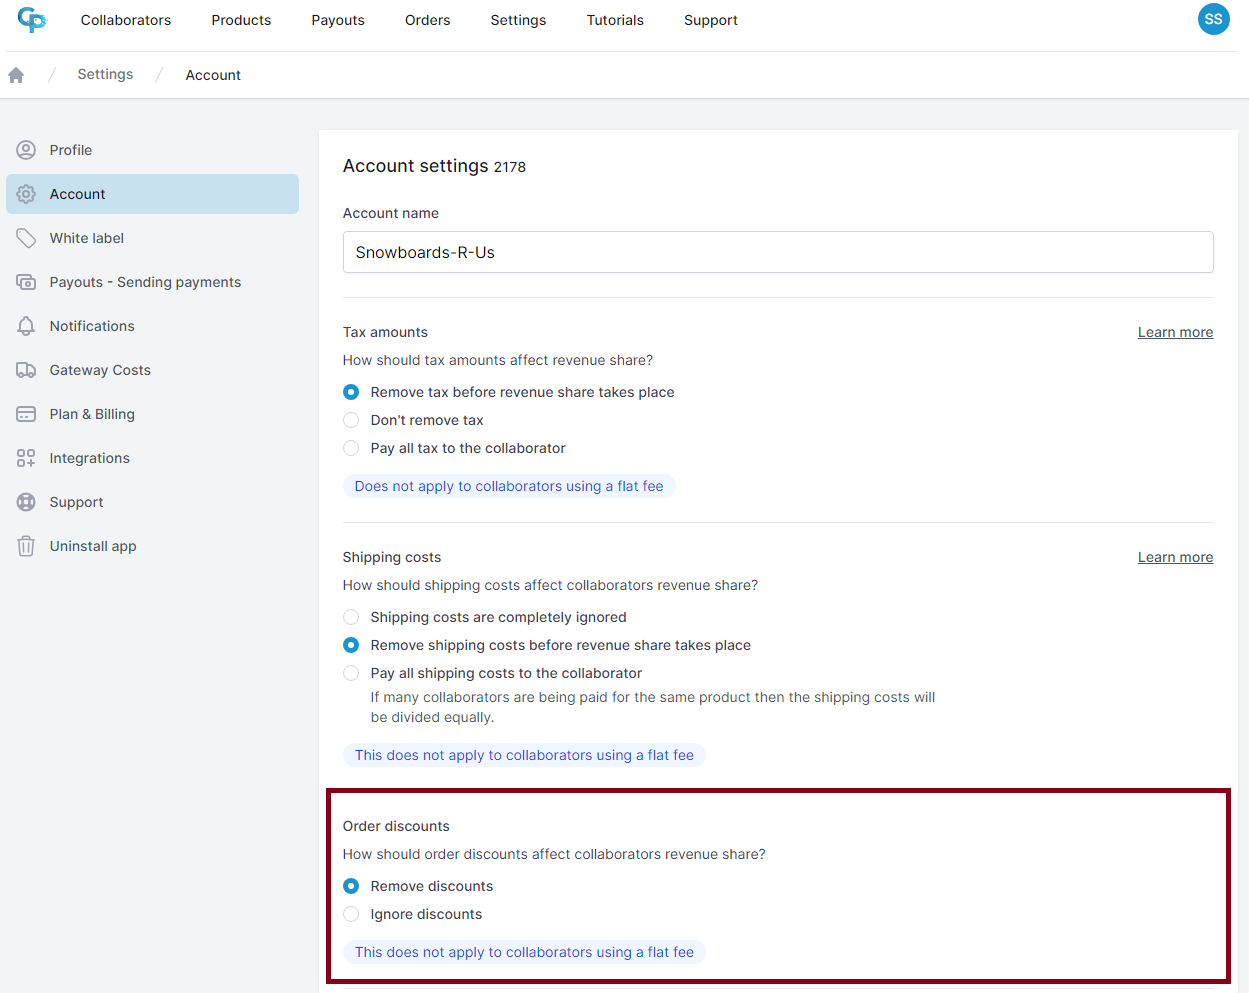This screenshot has width=1249, height=993.
Task: Open the Settings top menu
Action: click(518, 20)
